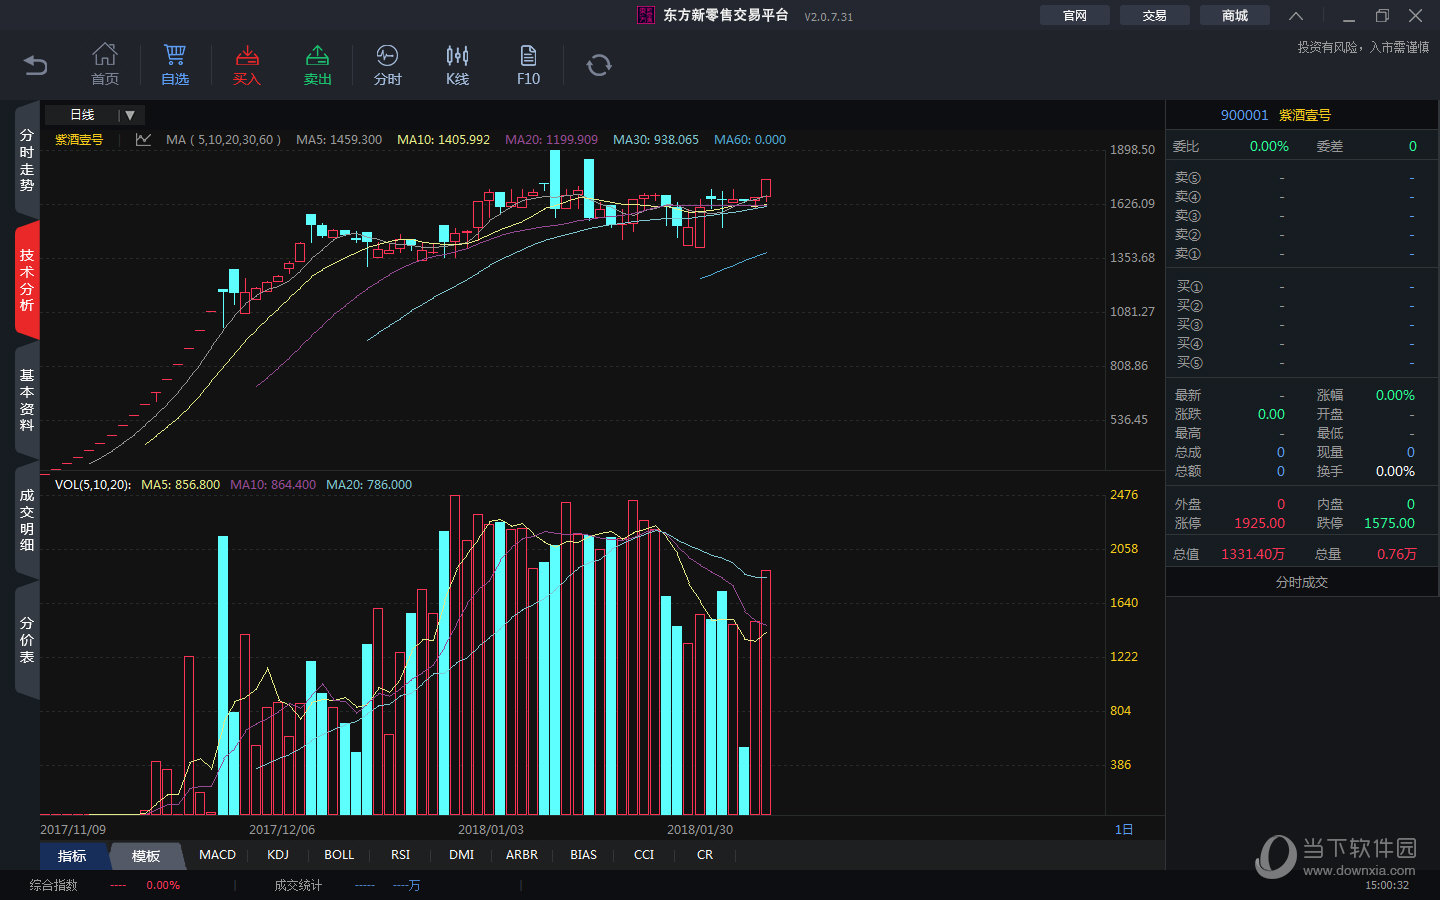Image resolution: width=1440 pixels, height=900 pixels.
Task: Select the BOLL indicator
Action: 339,855
